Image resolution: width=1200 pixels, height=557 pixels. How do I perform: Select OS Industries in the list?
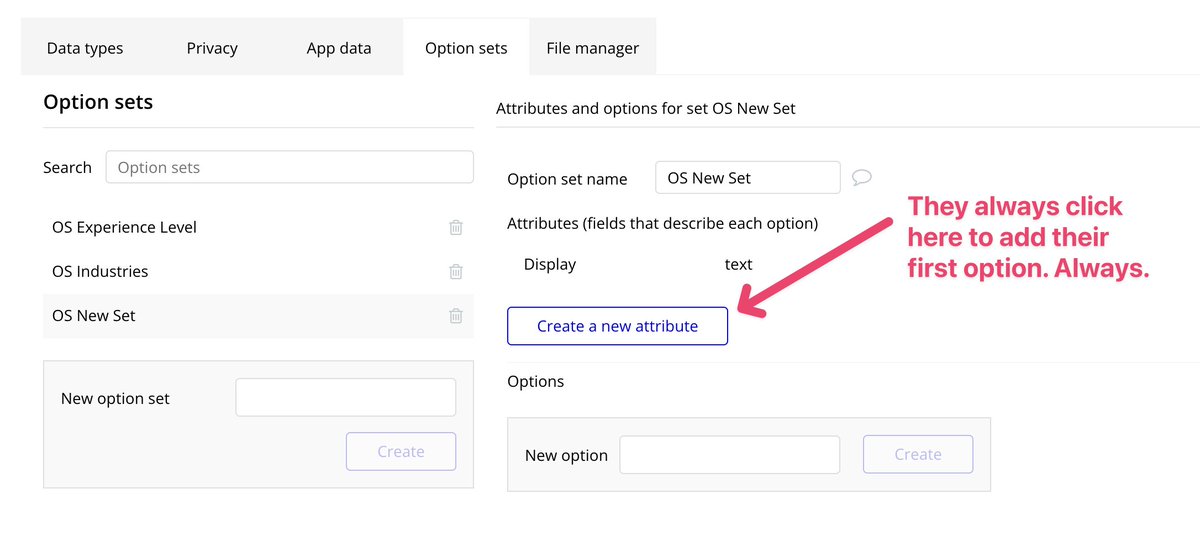pos(258,271)
